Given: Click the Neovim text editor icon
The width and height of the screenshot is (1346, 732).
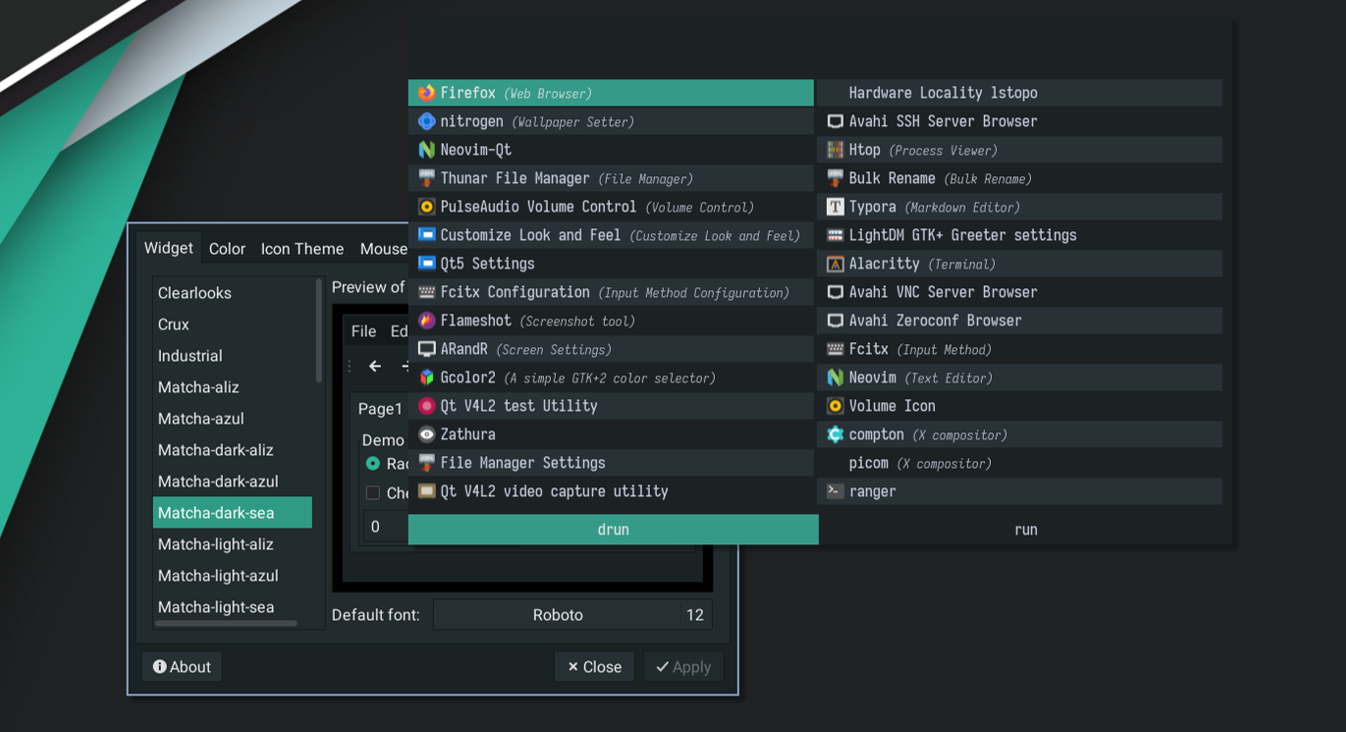Looking at the screenshot, I should coord(835,378).
